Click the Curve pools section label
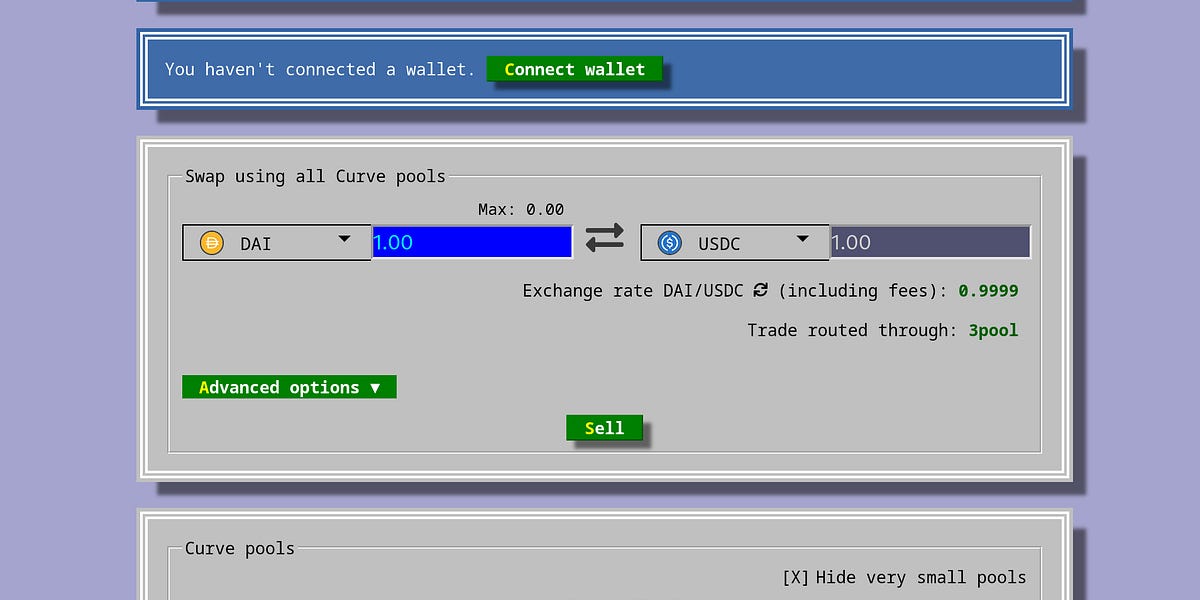The width and height of the screenshot is (1200, 600). (239, 548)
